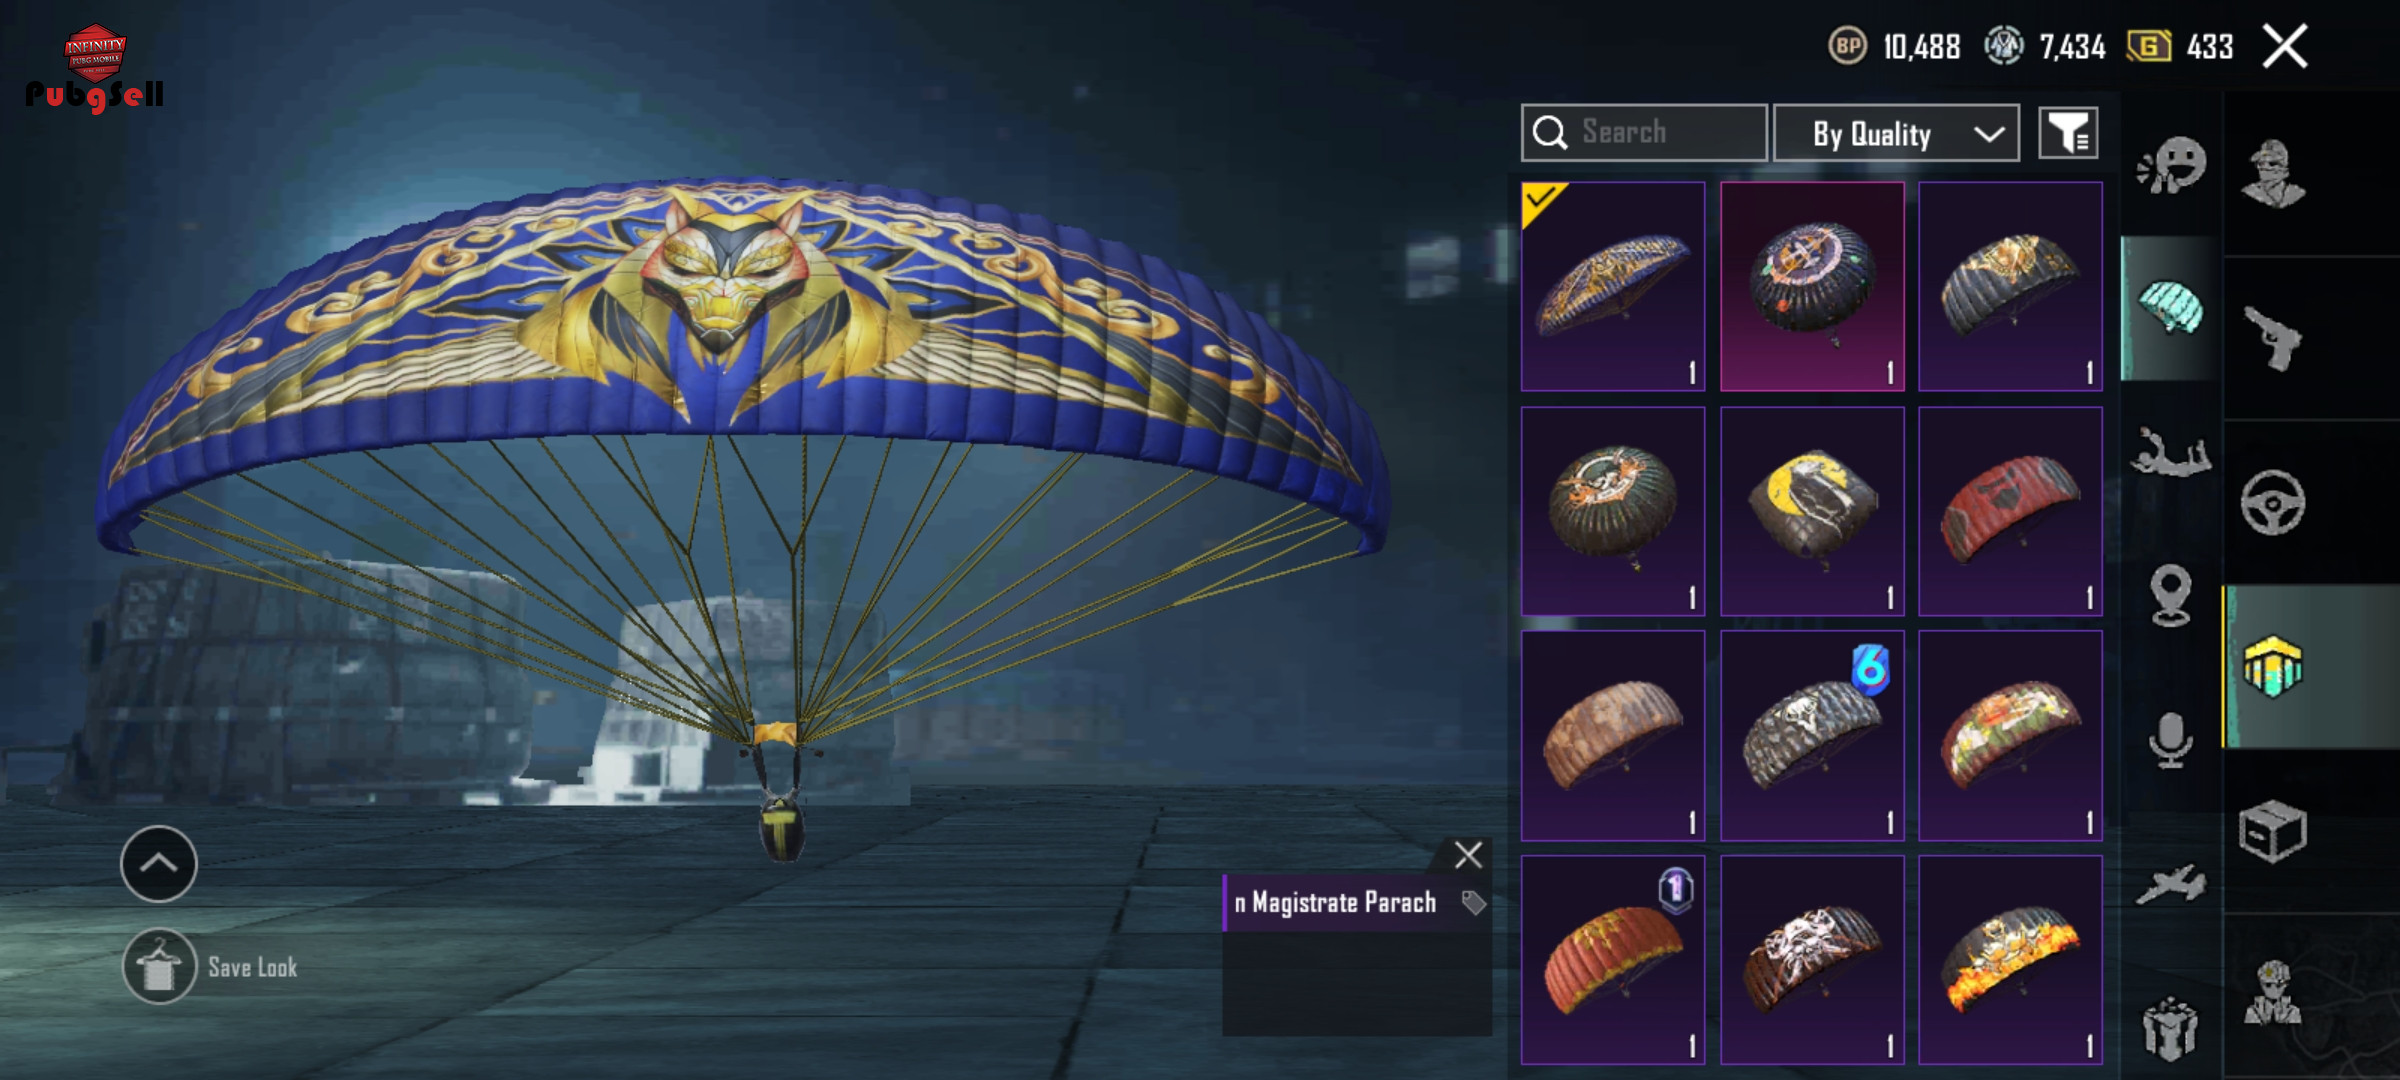Image resolution: width=2400 pixels, height=1080 pixels.
Task: Select the flaming parachute thumbnail
Action: click(2010, 960)
